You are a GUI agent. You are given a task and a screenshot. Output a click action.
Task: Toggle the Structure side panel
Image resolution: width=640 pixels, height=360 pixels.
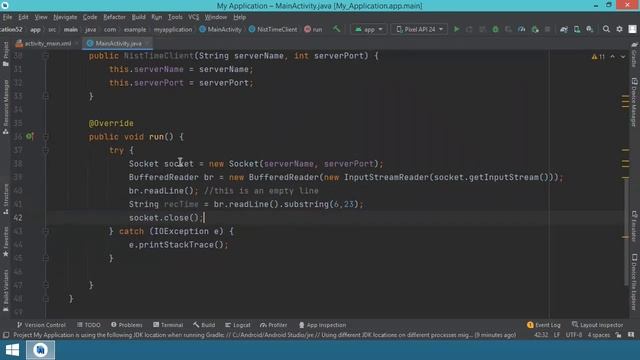point(6,199)
